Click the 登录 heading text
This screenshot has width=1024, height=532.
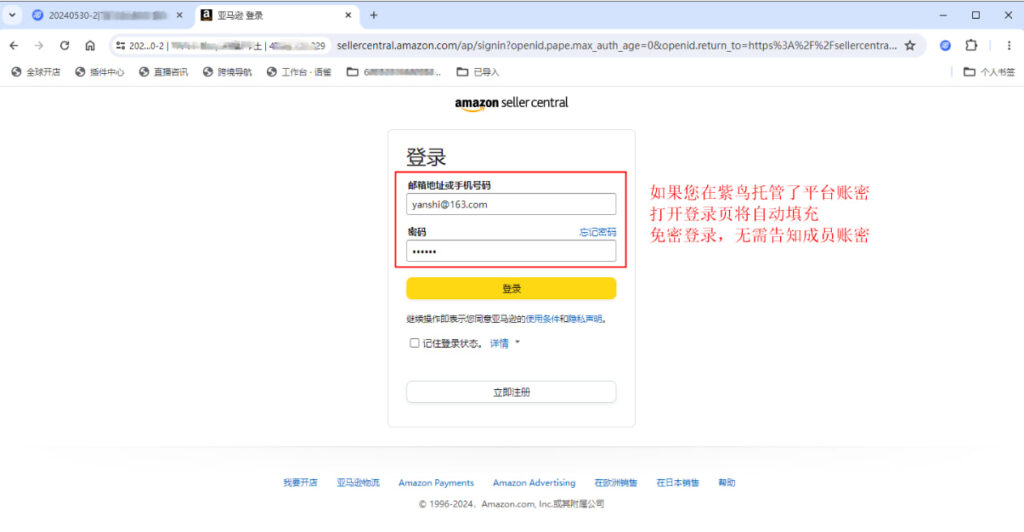426,157
